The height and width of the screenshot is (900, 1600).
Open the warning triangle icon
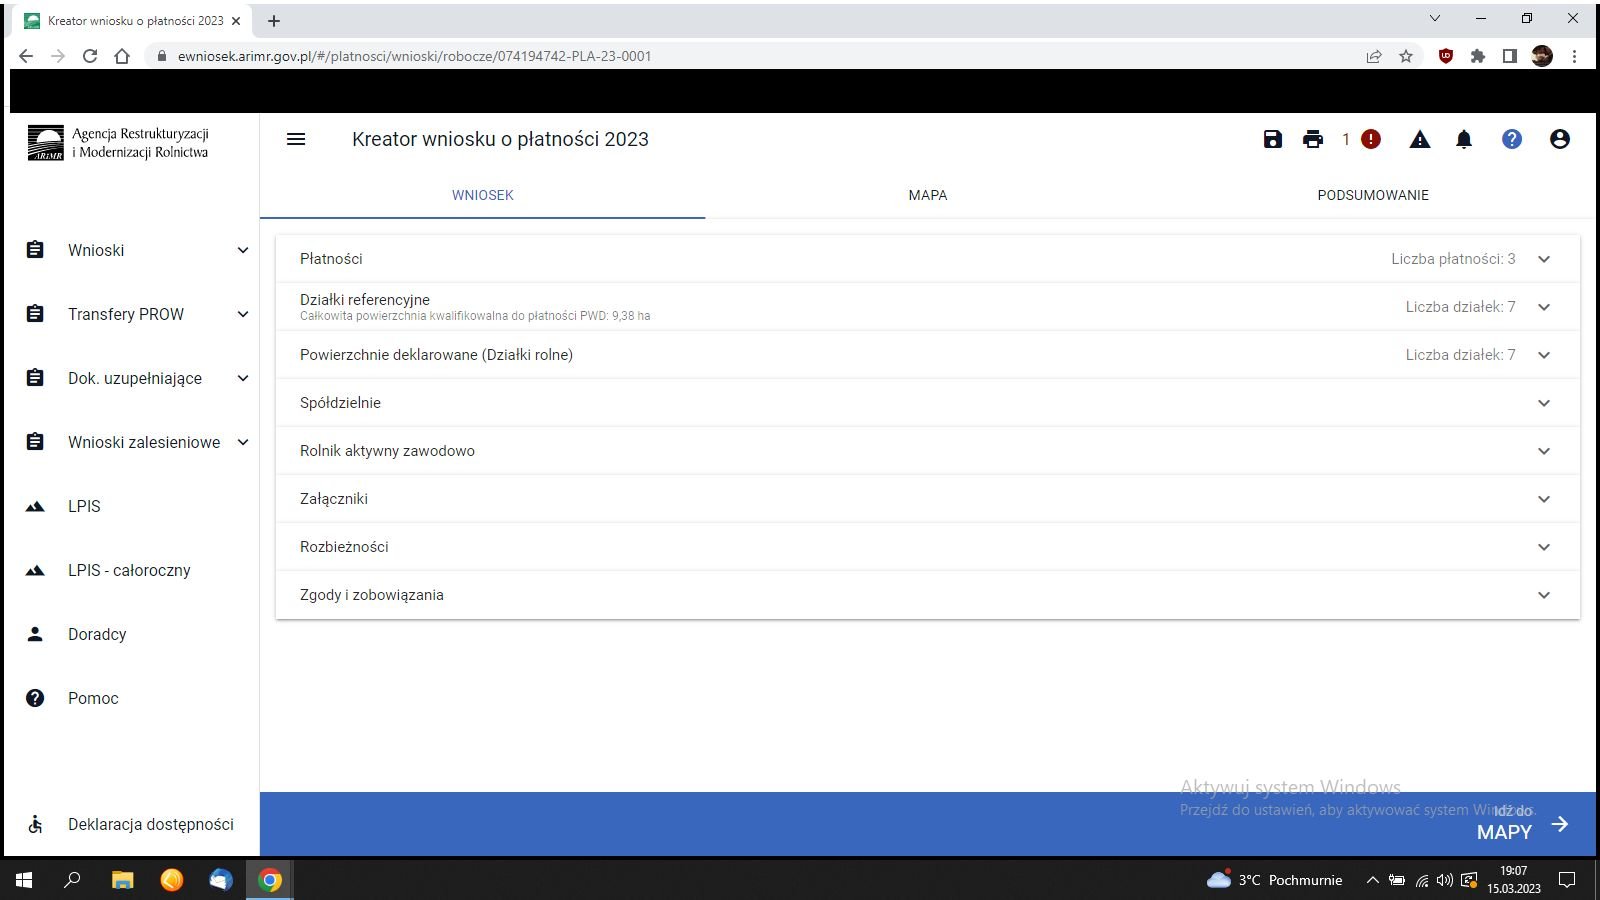pyautogui.click(x=1420, y=140)
